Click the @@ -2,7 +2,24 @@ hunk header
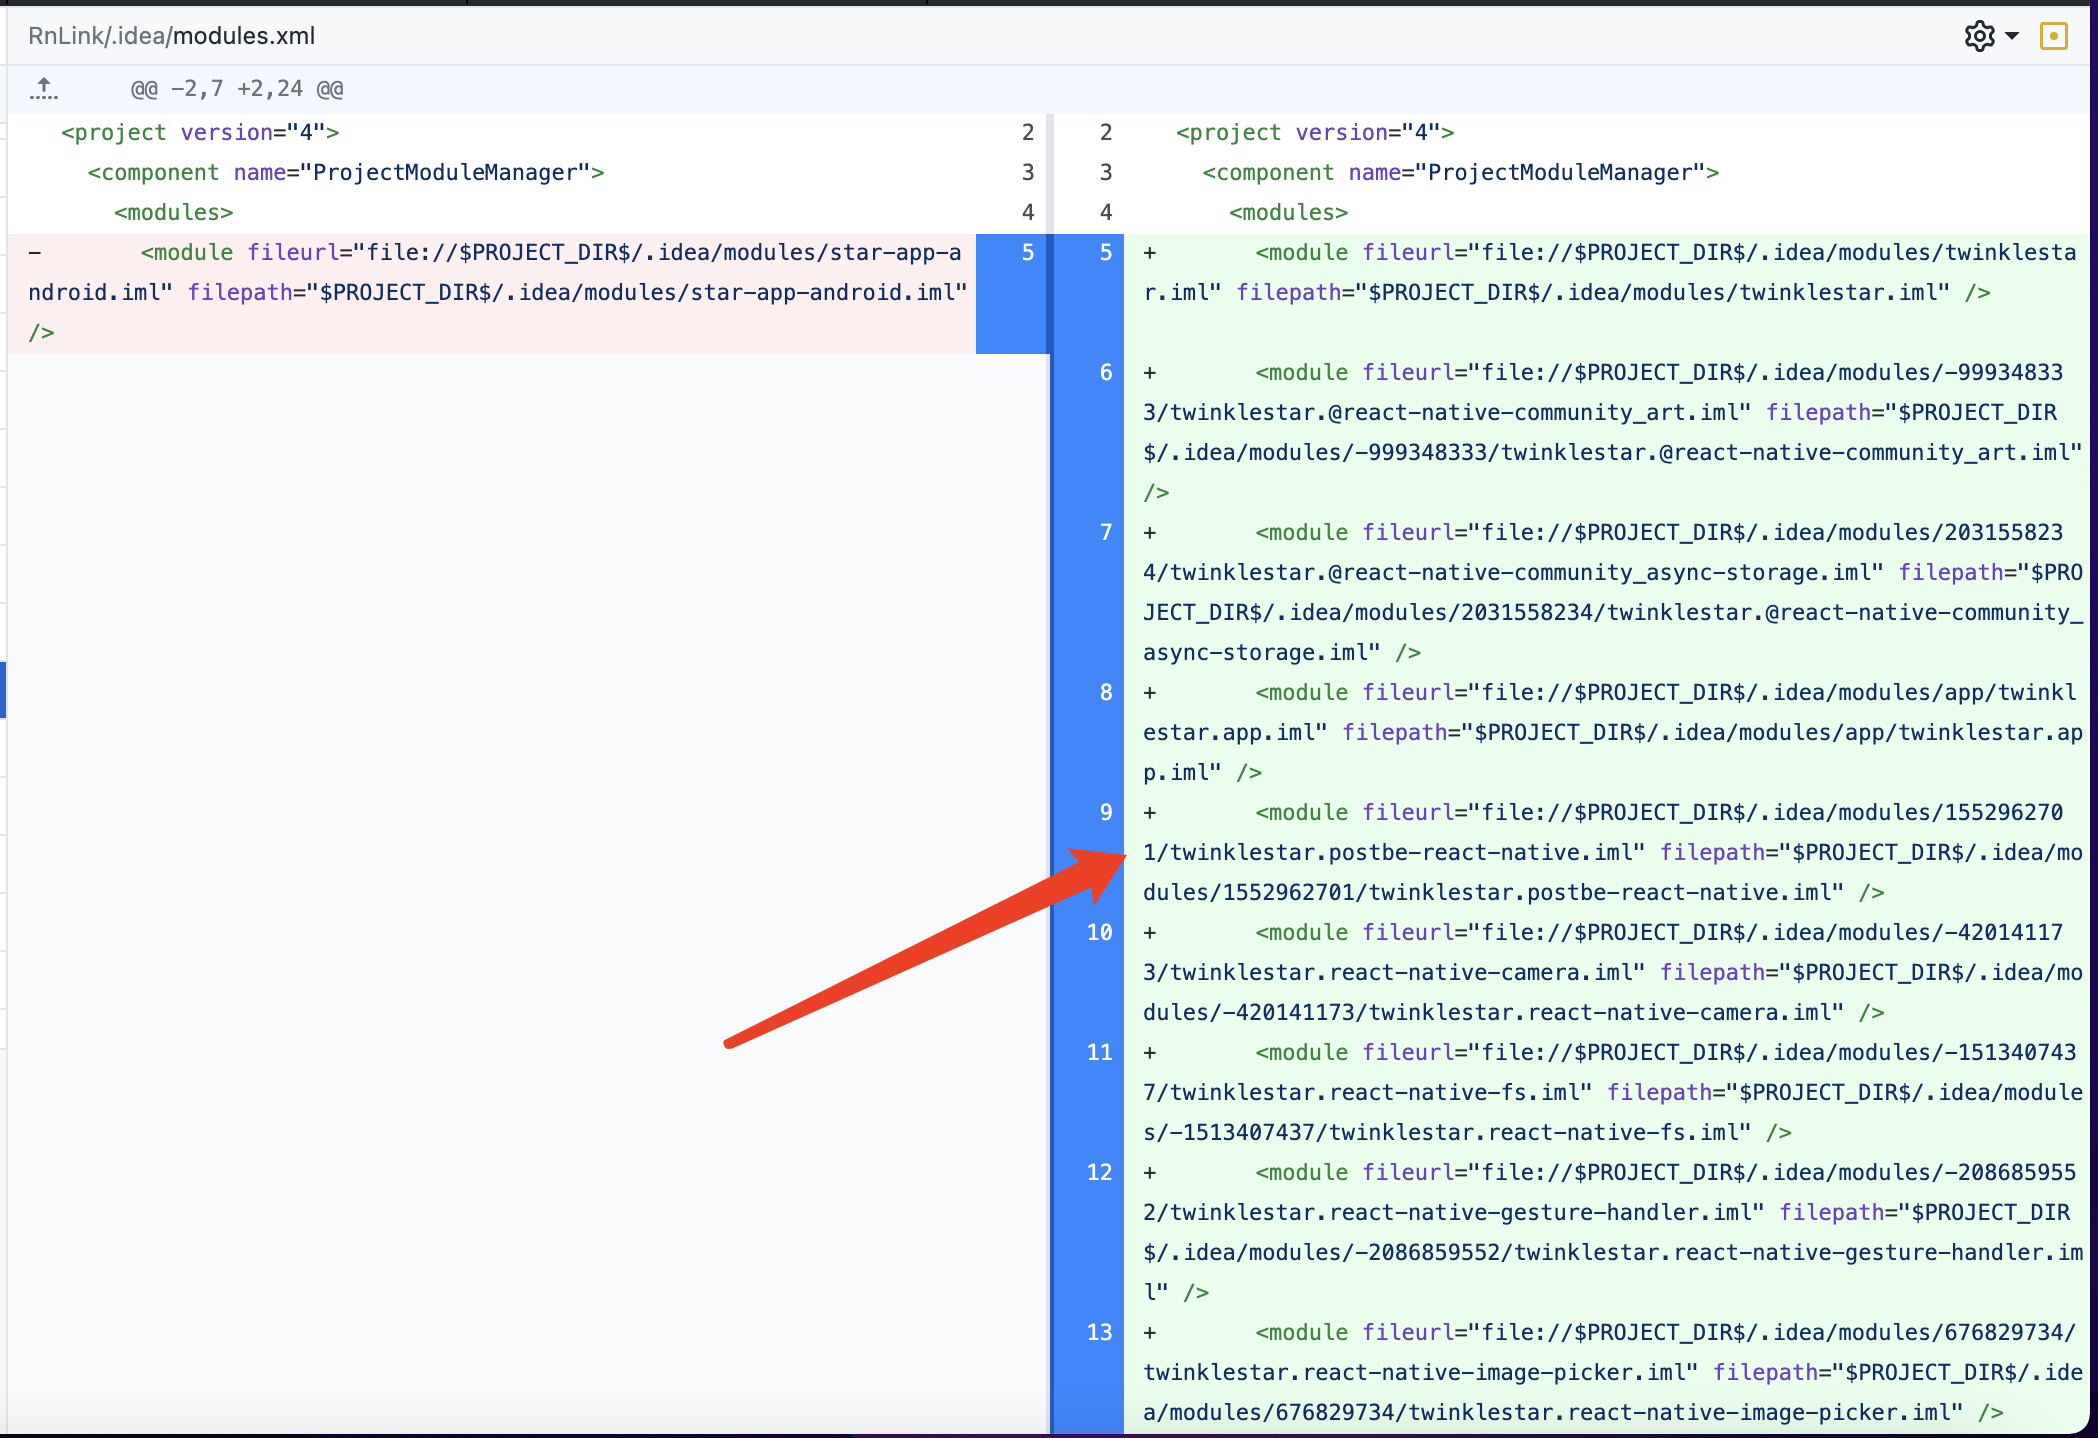2098x1438 pixels. click(237, 89)
